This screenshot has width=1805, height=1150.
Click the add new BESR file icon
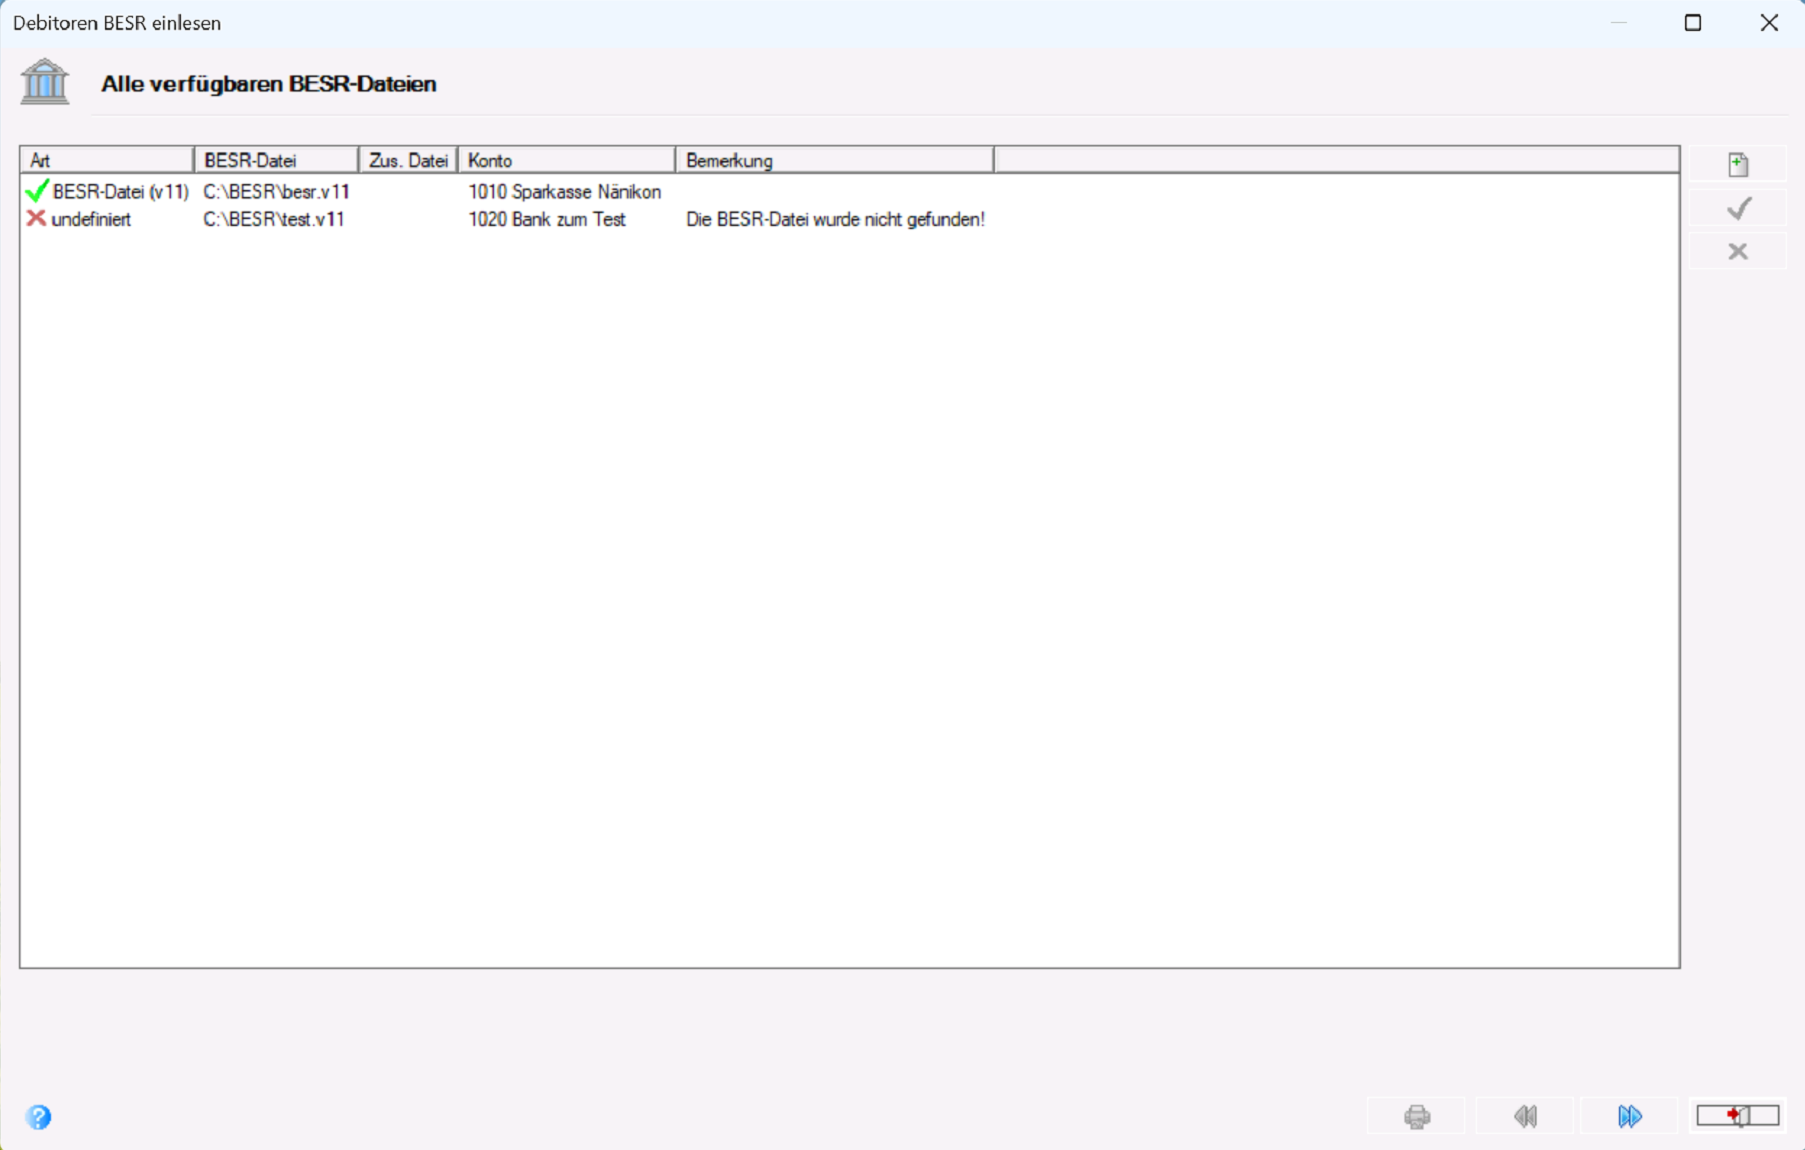click(1738, 165)
